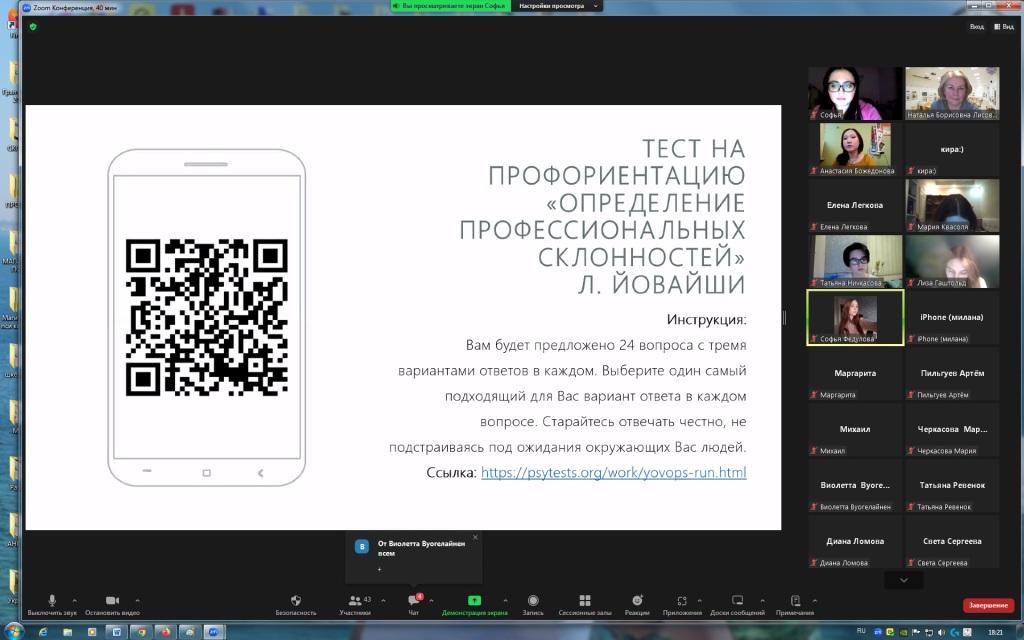Open the Реакции reactions menu

[x=637, y=605]
